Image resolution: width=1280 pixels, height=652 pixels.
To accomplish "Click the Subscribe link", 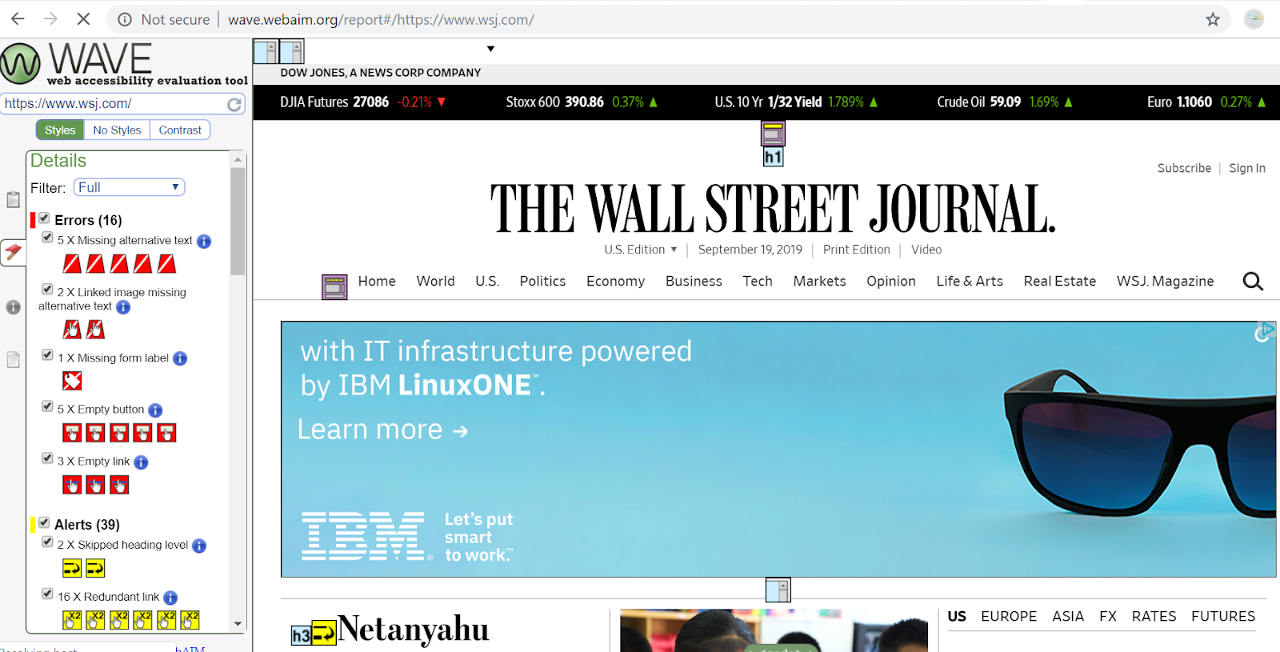I will pos(1184,168).
